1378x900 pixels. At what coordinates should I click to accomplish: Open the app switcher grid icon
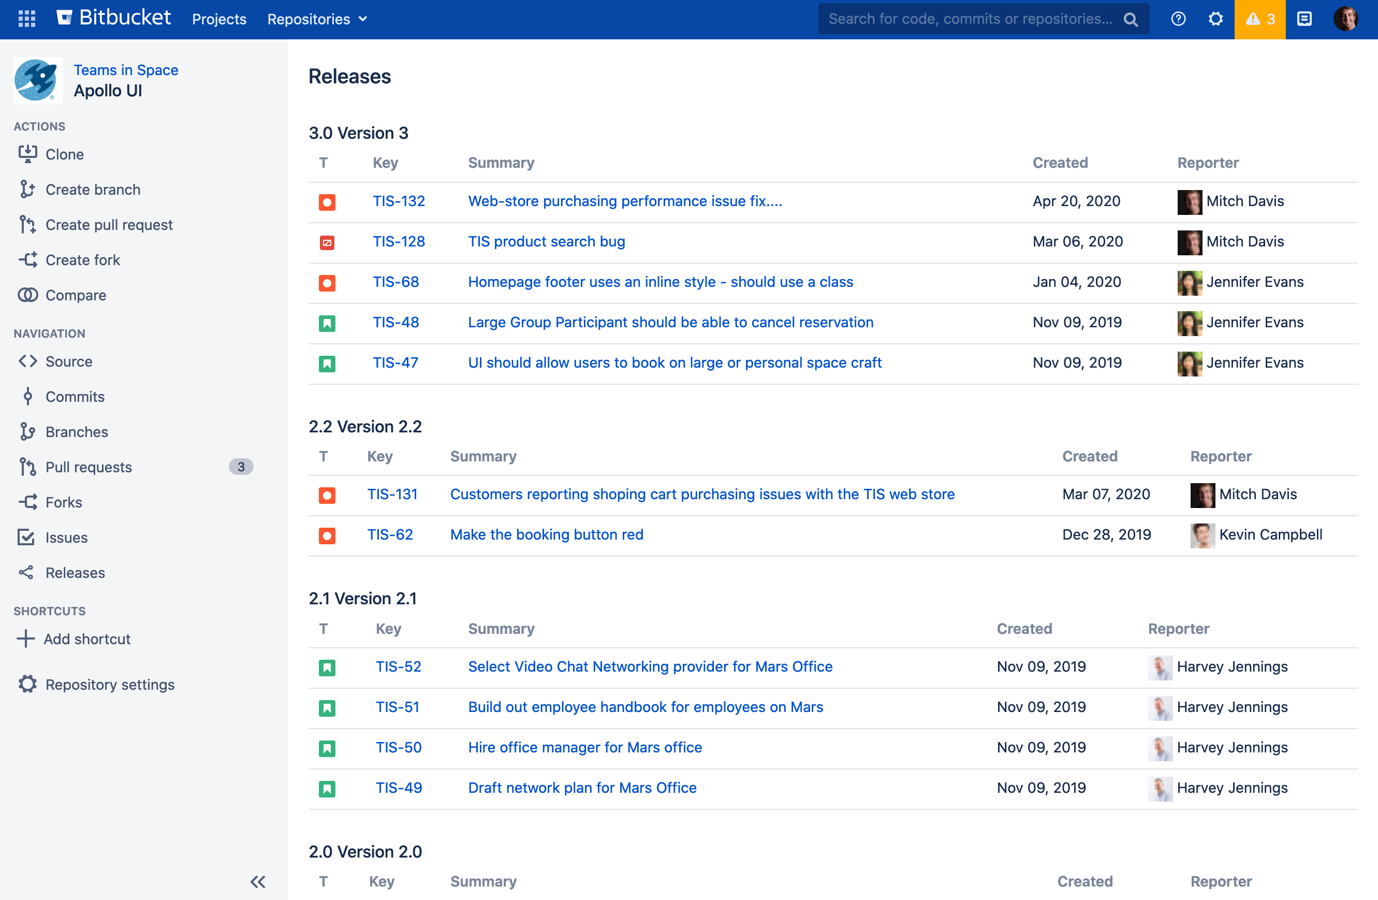coord(27,19)
